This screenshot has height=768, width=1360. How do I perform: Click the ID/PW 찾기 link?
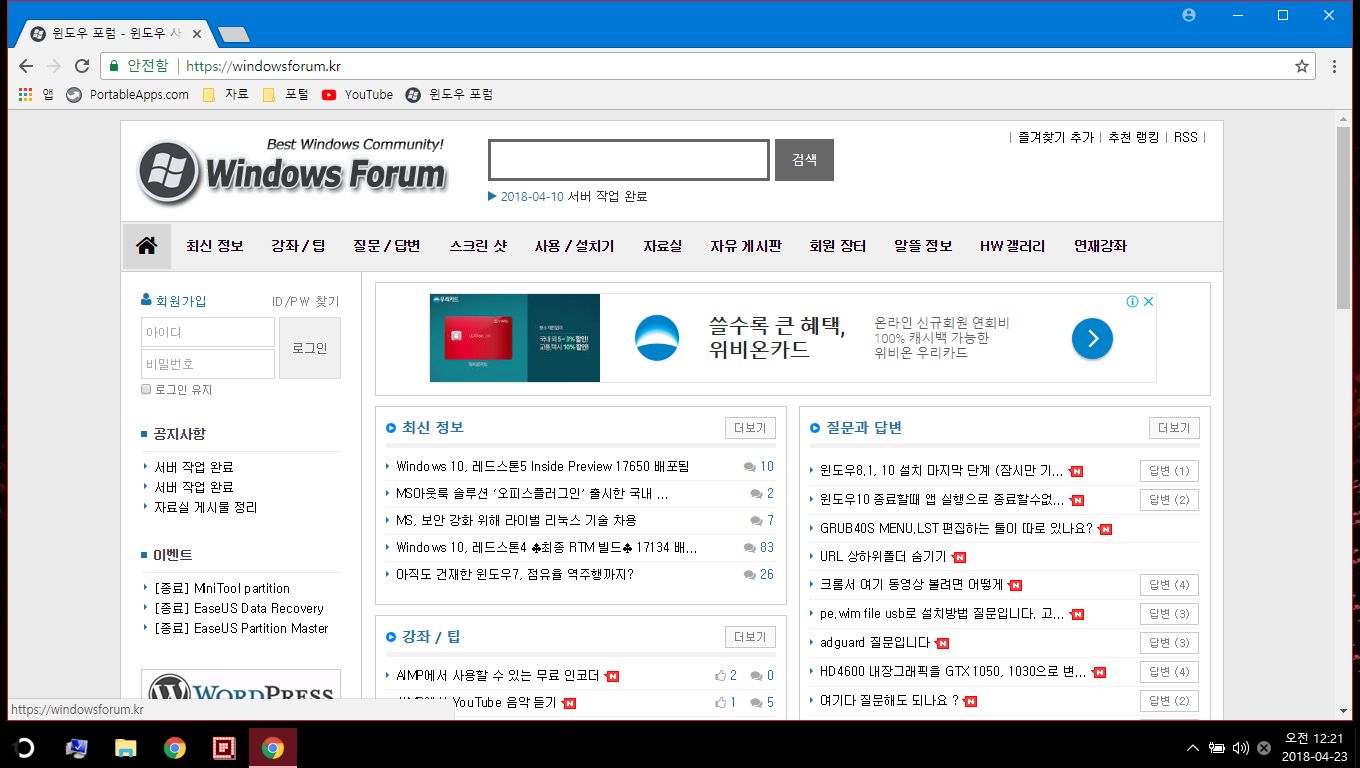[x=306, y=301]
